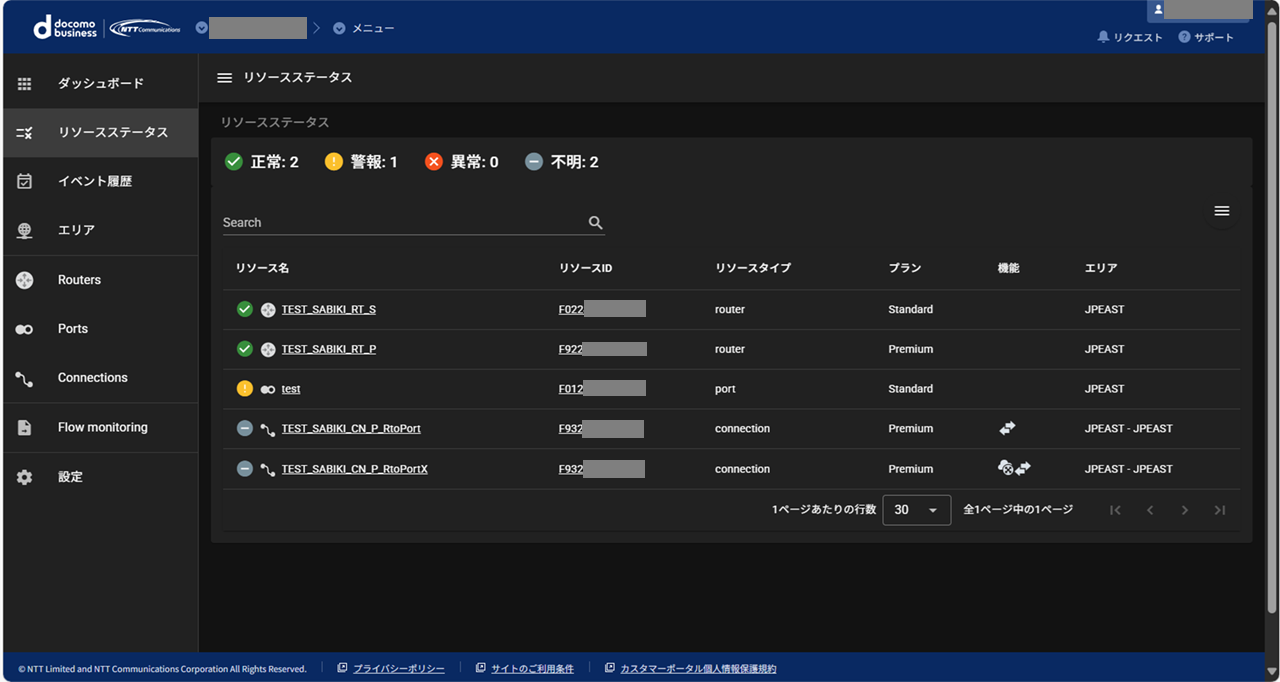Open the ダッシュボード menu item

(x=100, y=84)
